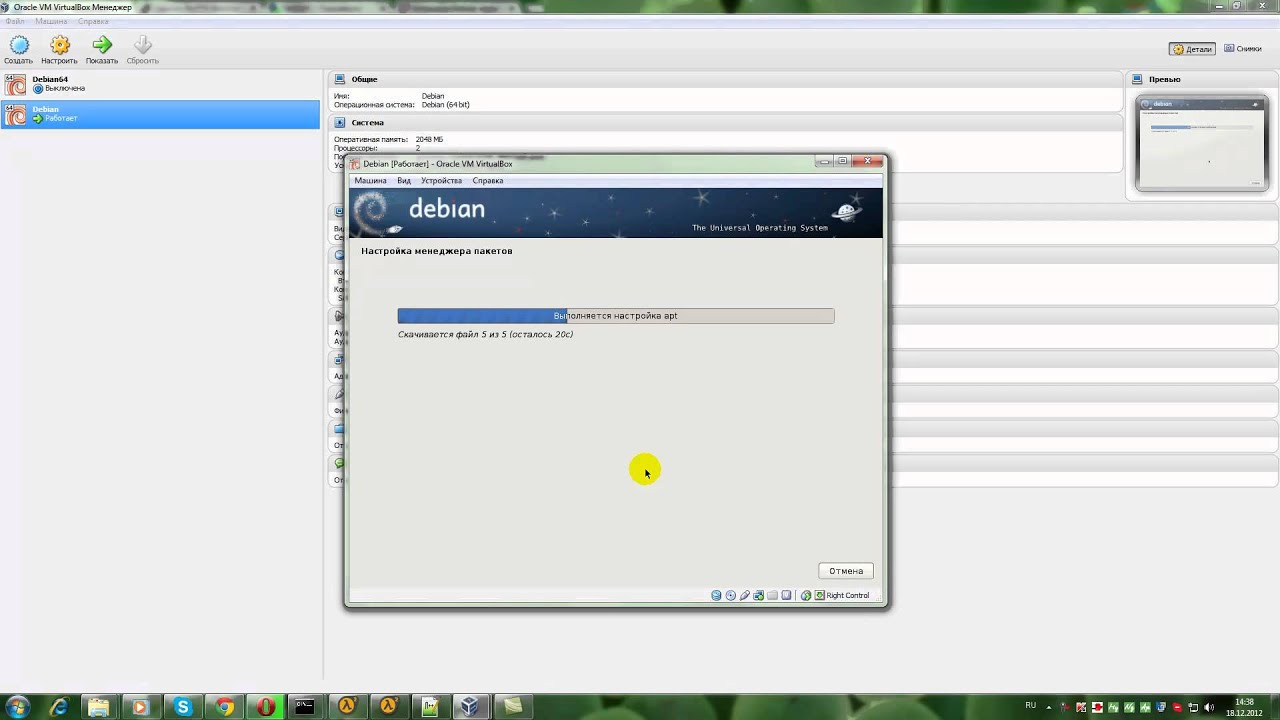The height and width of the screenshot is (720, 1280).
Task: Click the mouse integration icon in VM status bar
Action: (806, 595)
